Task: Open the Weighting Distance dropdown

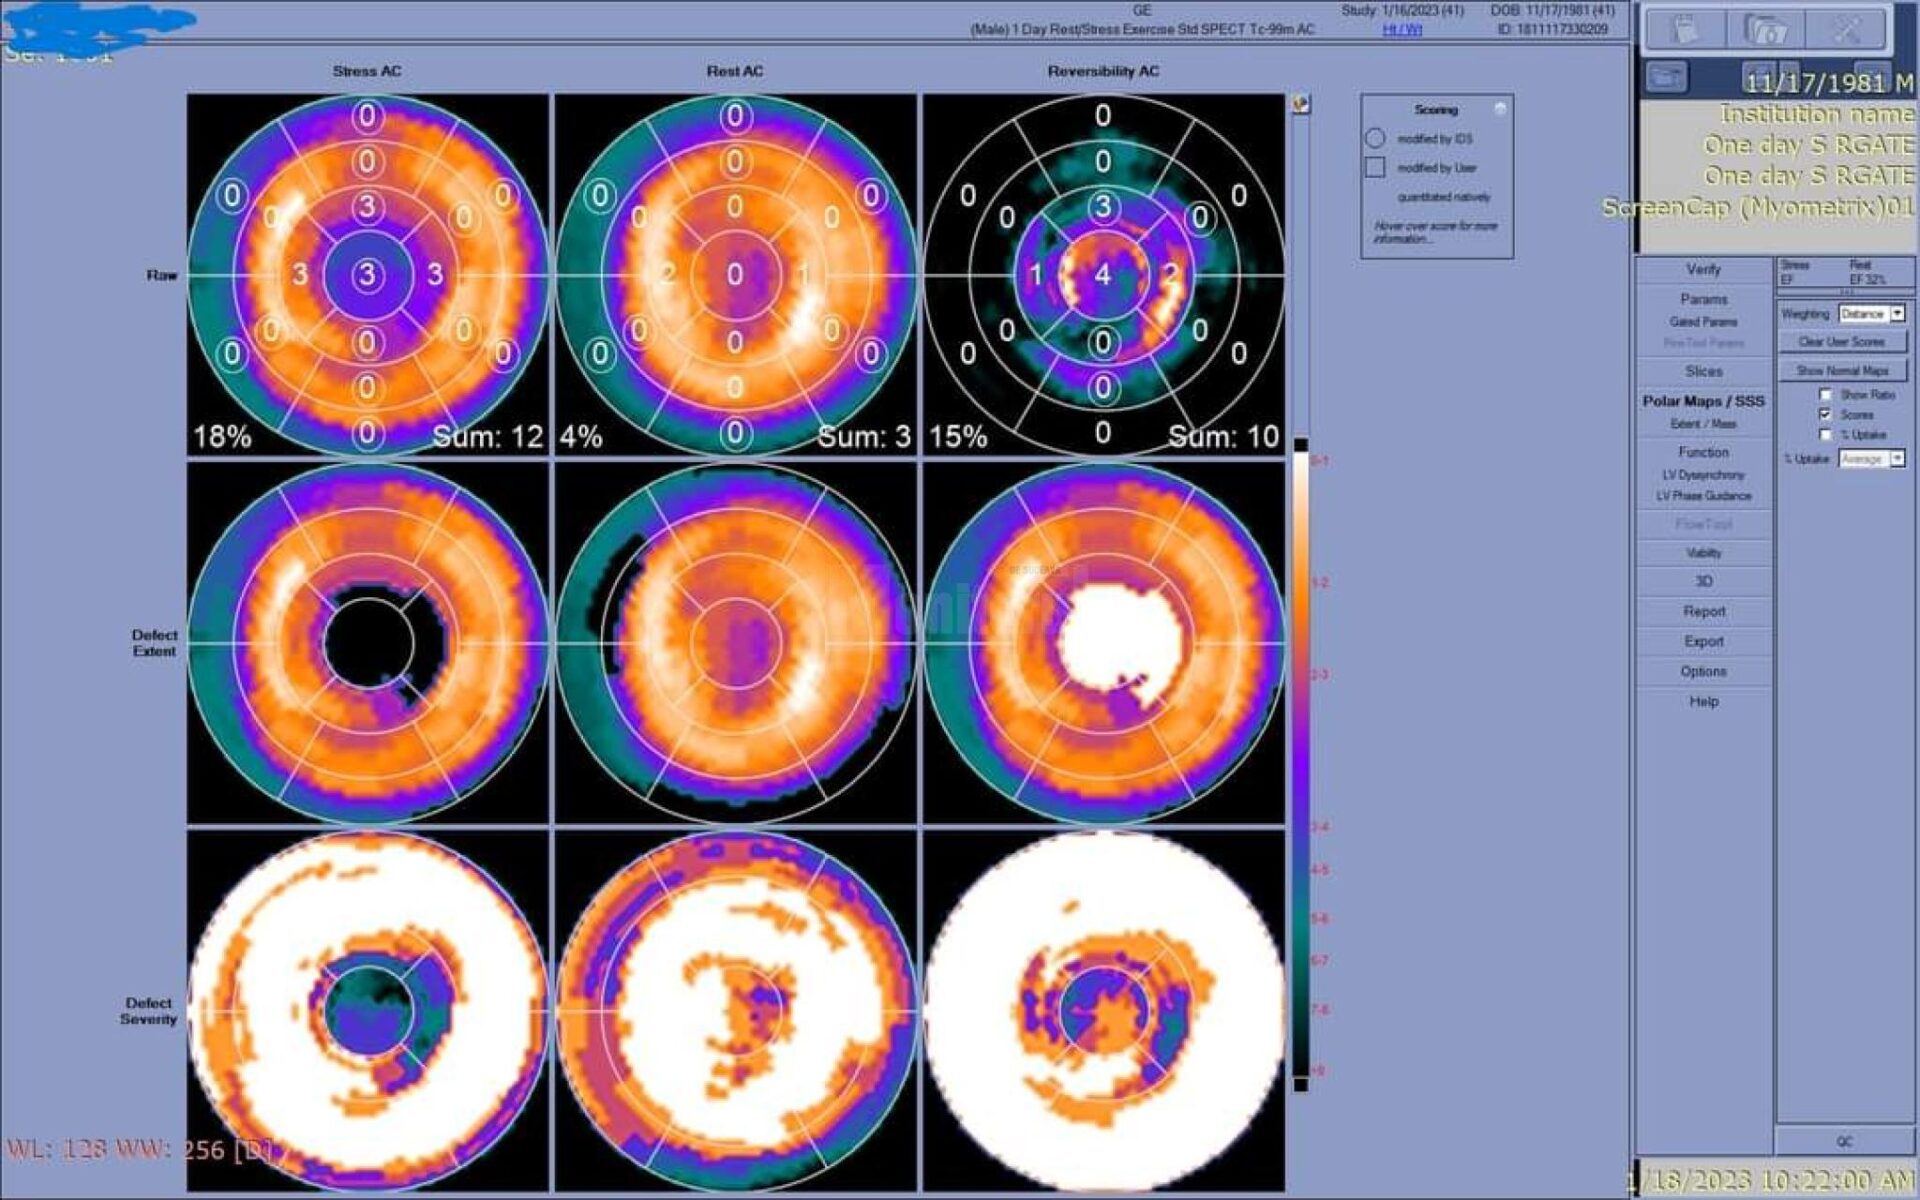Action: 1897,314
